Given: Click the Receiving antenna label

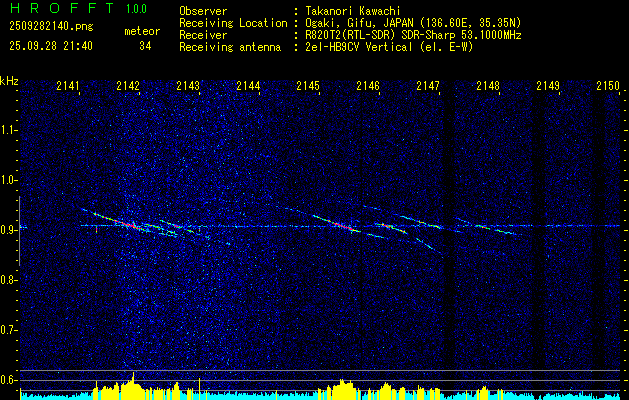Looking at the screenshot, I should pos(230,47).
